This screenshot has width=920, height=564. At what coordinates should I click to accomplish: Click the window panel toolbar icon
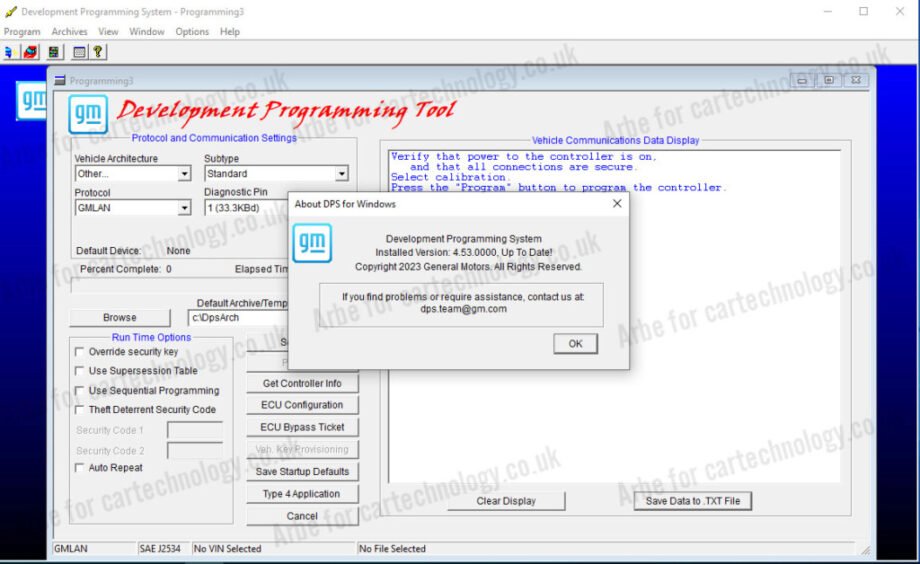click(79, 52)
